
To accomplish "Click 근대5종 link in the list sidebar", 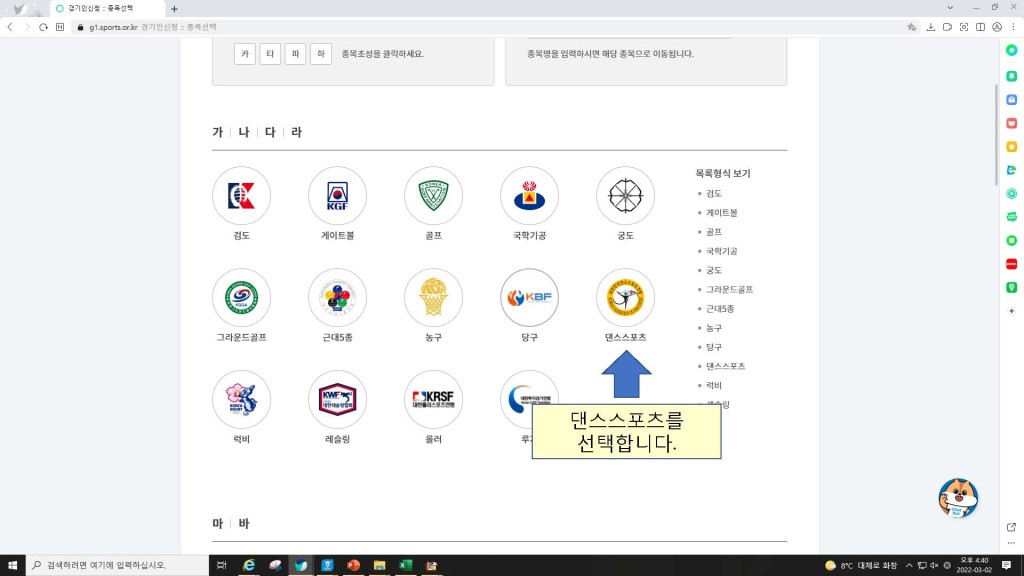I will click(720, 308).
